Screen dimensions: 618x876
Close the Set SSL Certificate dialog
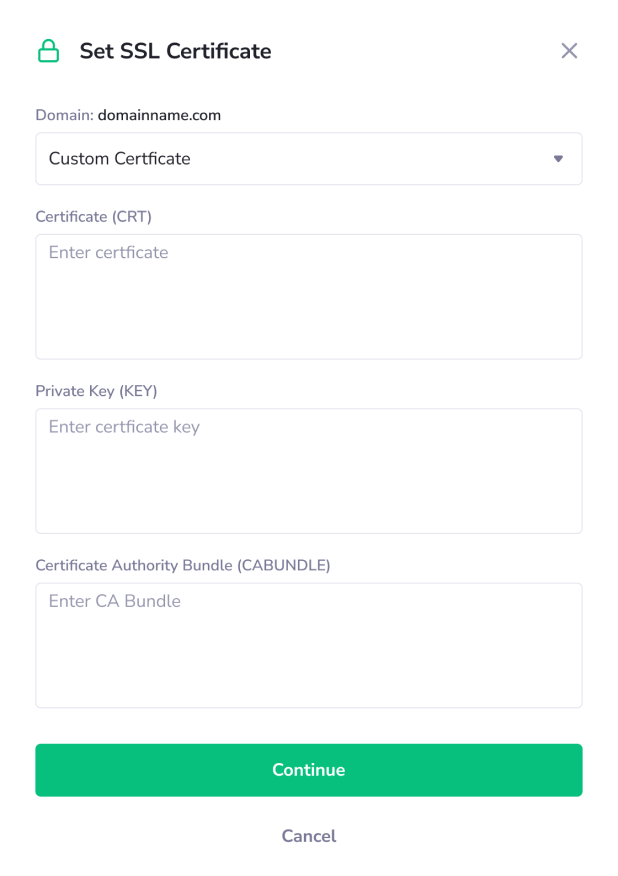point(569,50)
